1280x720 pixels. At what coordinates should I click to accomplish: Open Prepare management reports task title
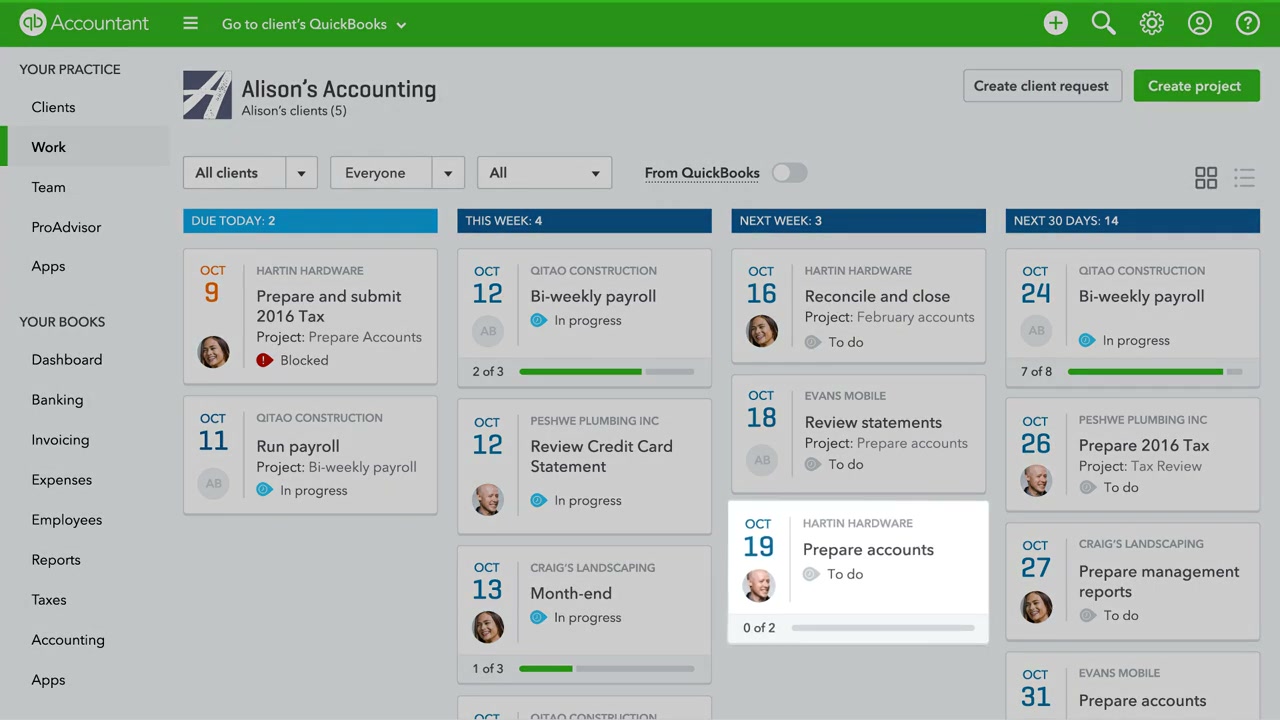[x=1159, y=581]
